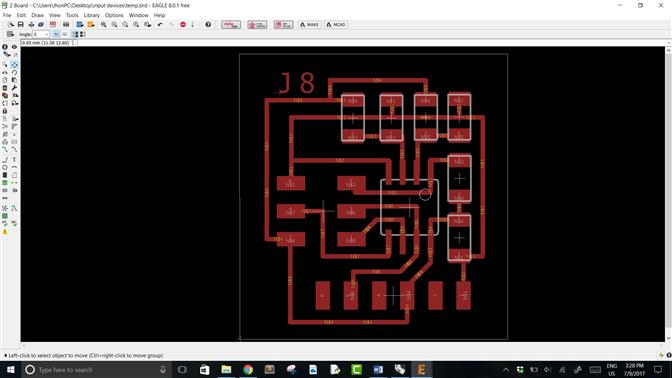Viewport: 672px width, 378px height.
Task: Select the Rectangle draw tool
Action: coord(5,175)
